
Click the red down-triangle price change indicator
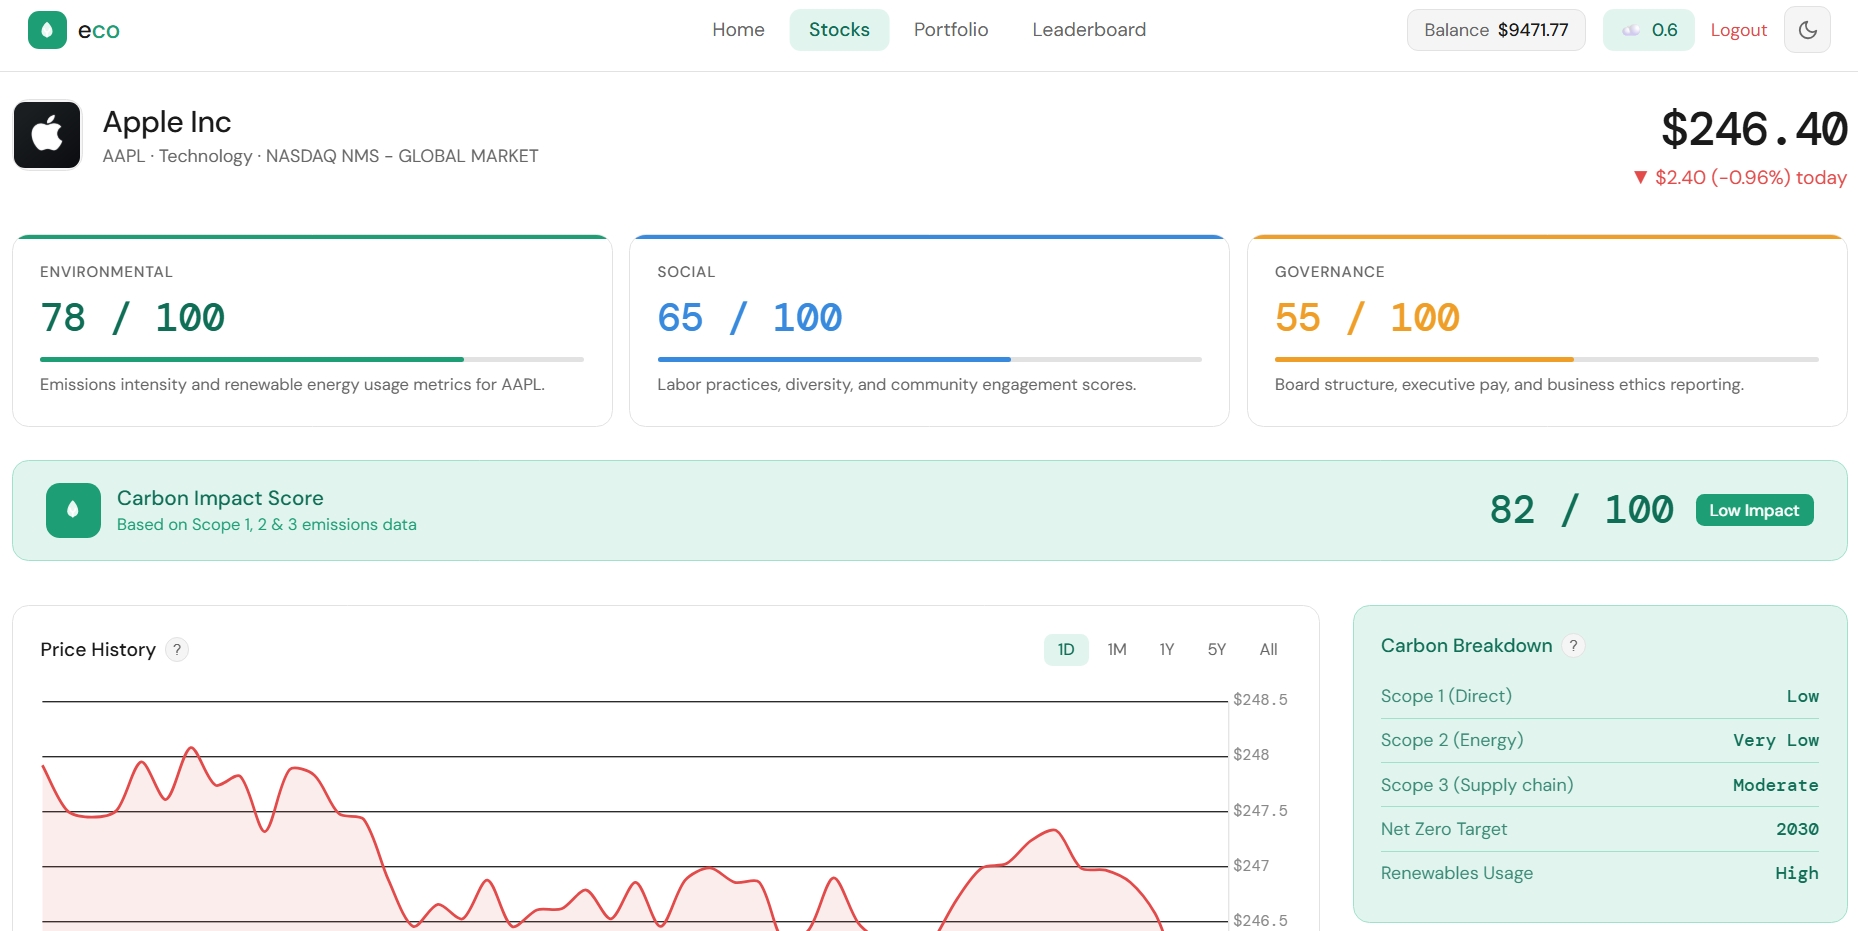[x=1640, y=177]
